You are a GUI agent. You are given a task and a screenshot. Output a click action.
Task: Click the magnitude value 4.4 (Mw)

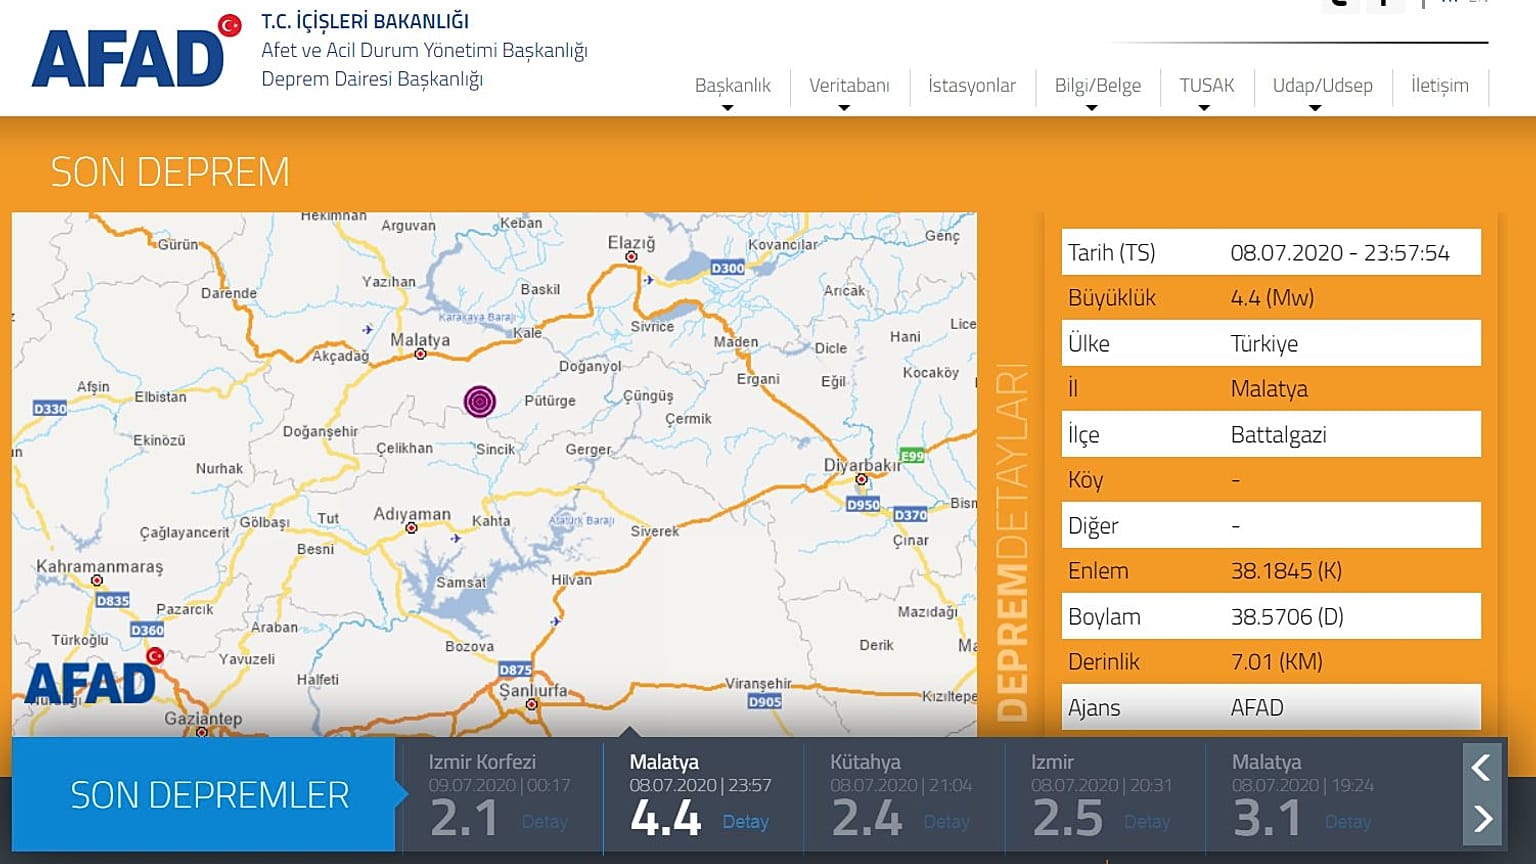(x=1272, y=298)
